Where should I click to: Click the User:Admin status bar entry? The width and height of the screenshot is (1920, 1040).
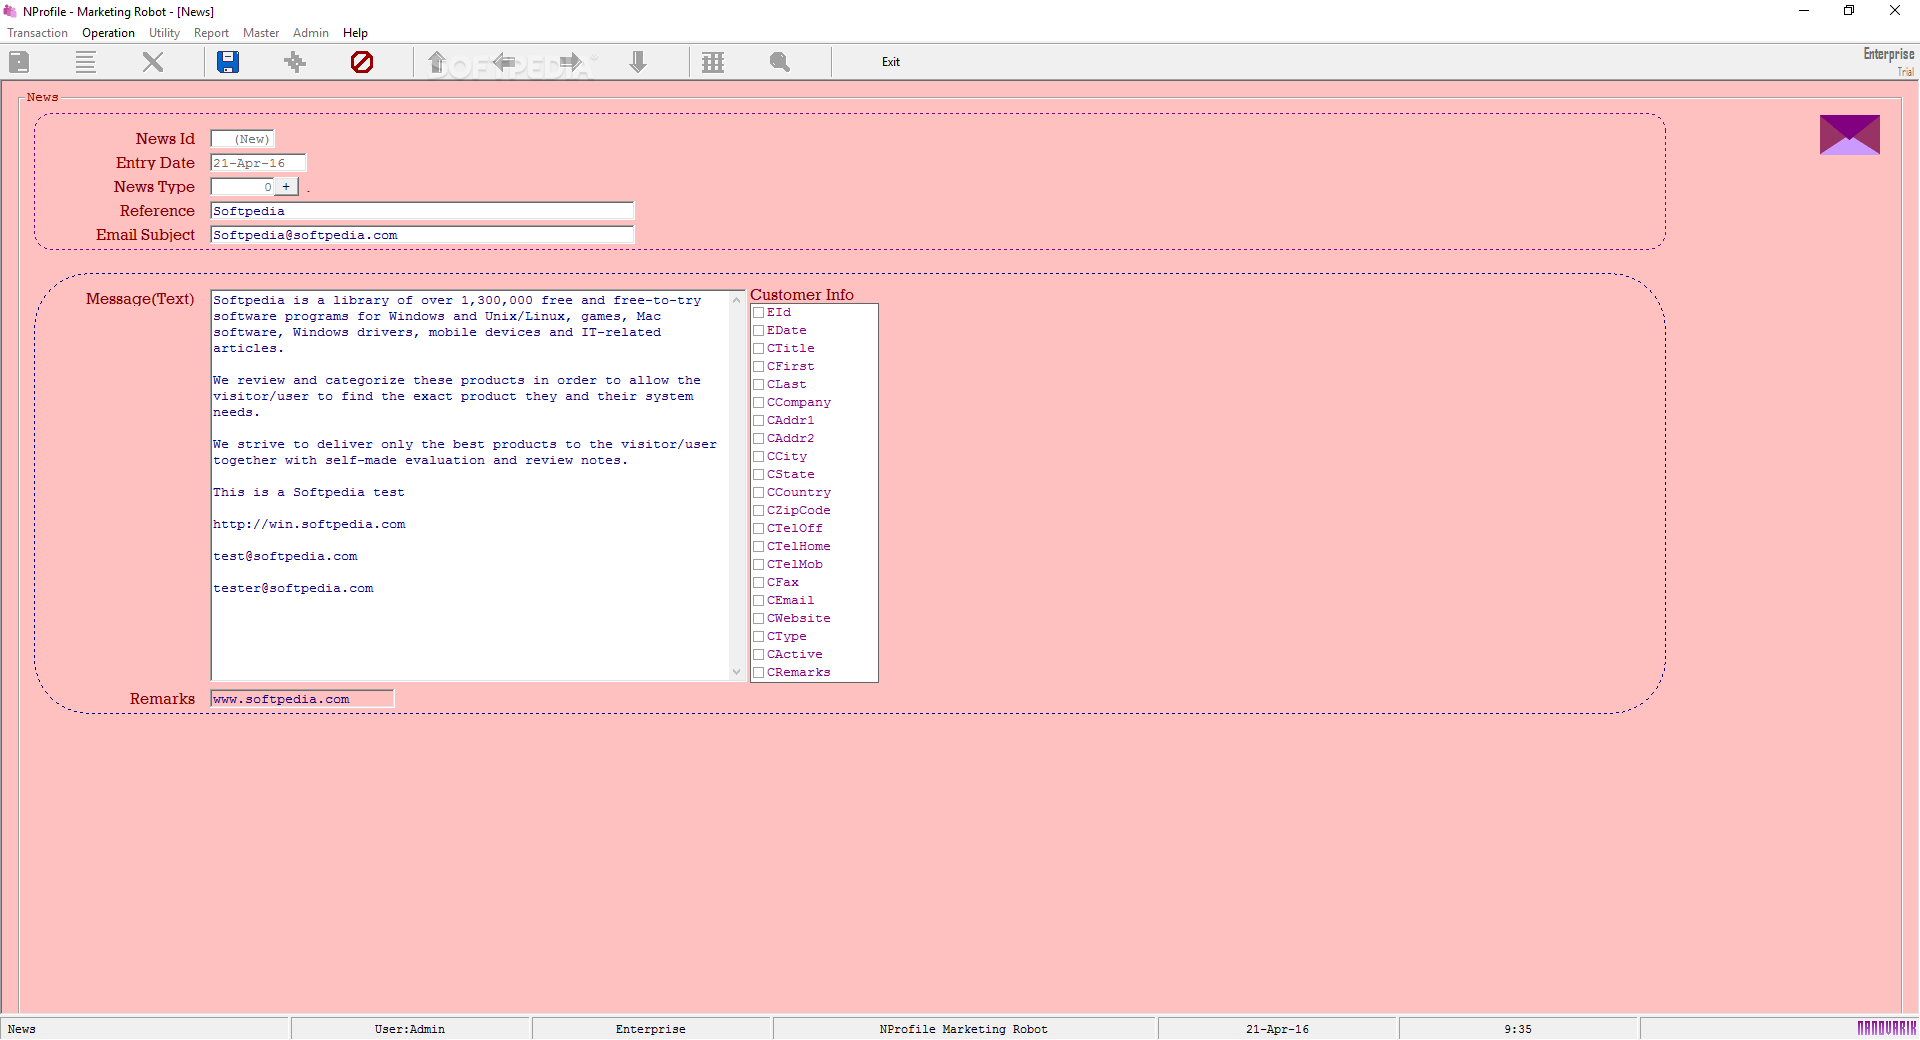410,1029
